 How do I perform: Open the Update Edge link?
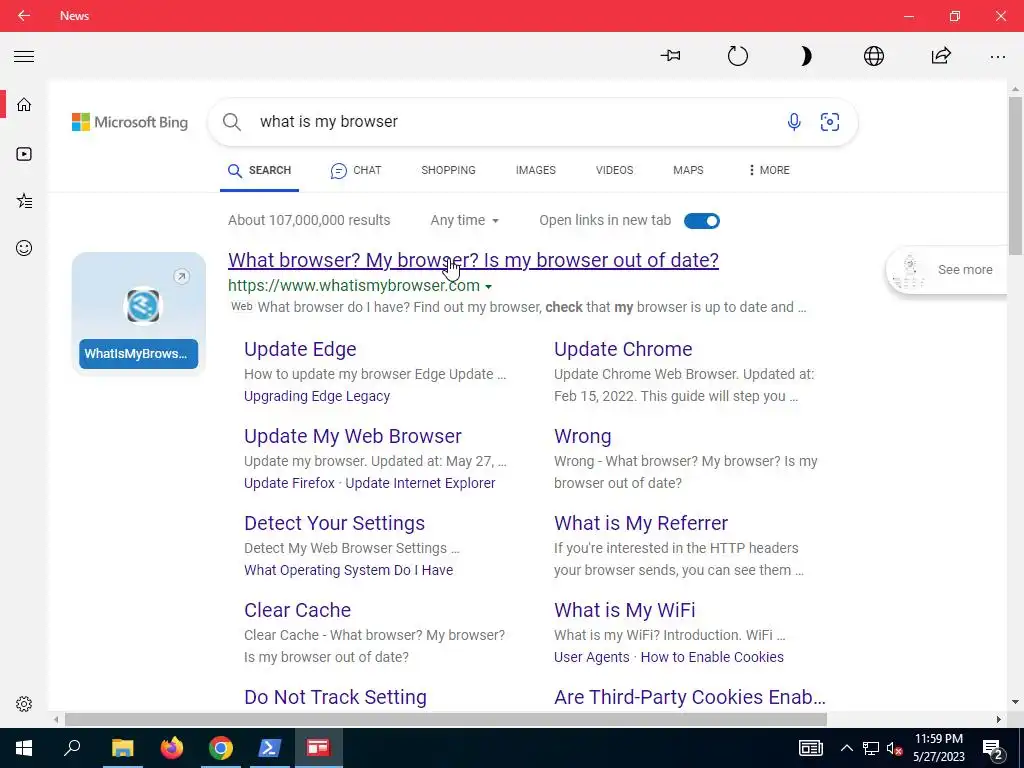300,349
